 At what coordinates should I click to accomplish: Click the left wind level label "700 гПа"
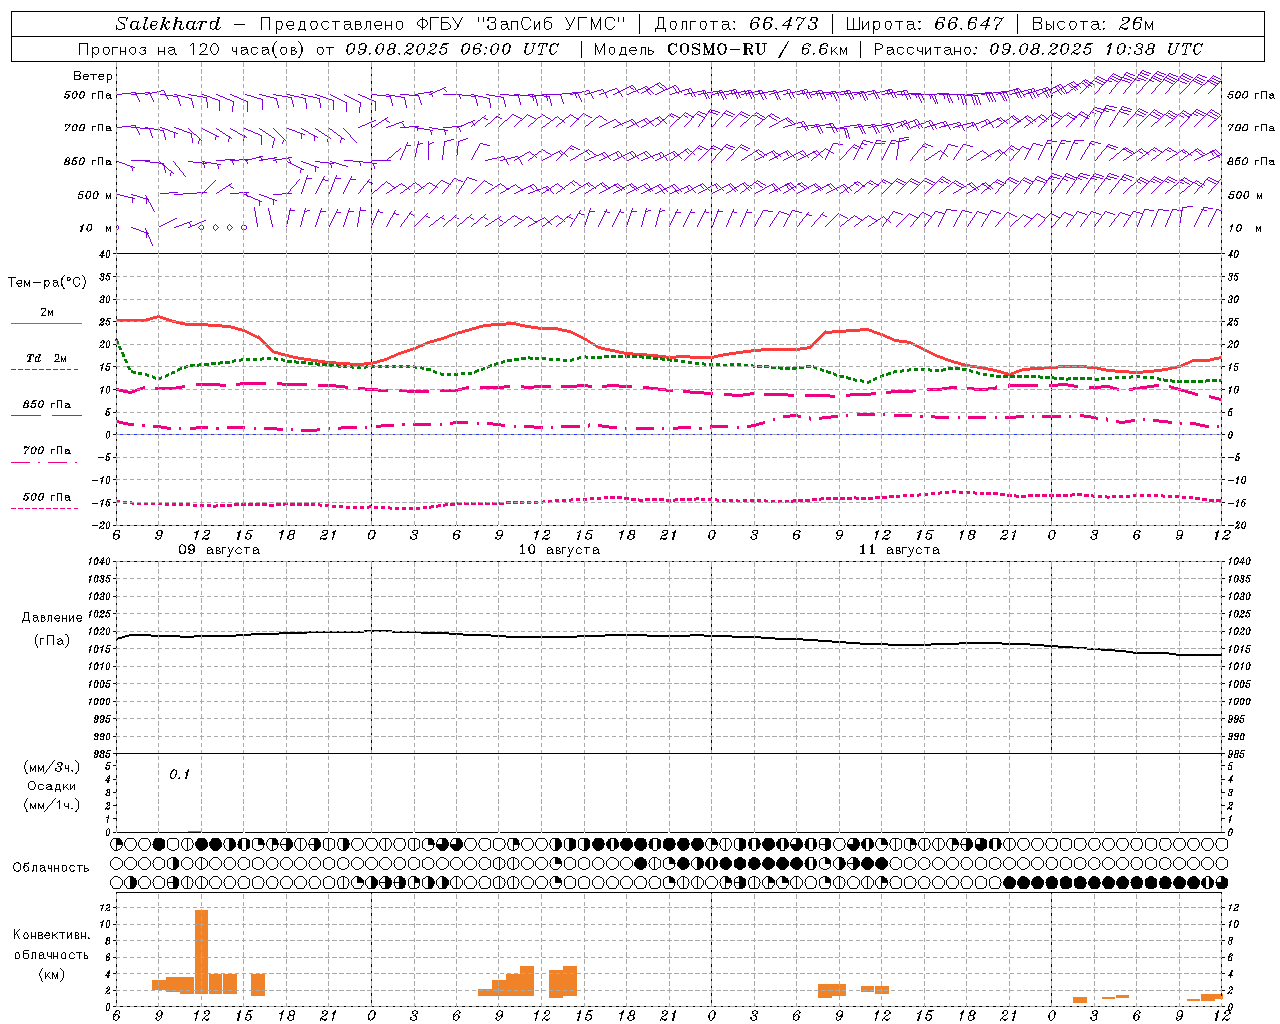pyautogui.click(x=88, y=128)
